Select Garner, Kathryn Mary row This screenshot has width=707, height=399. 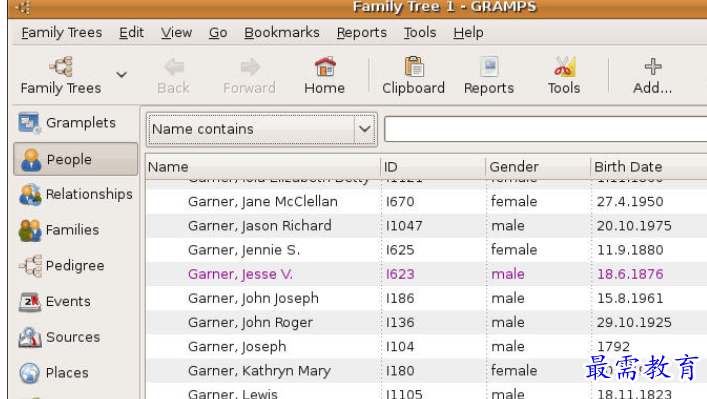[x=426, y=371]
